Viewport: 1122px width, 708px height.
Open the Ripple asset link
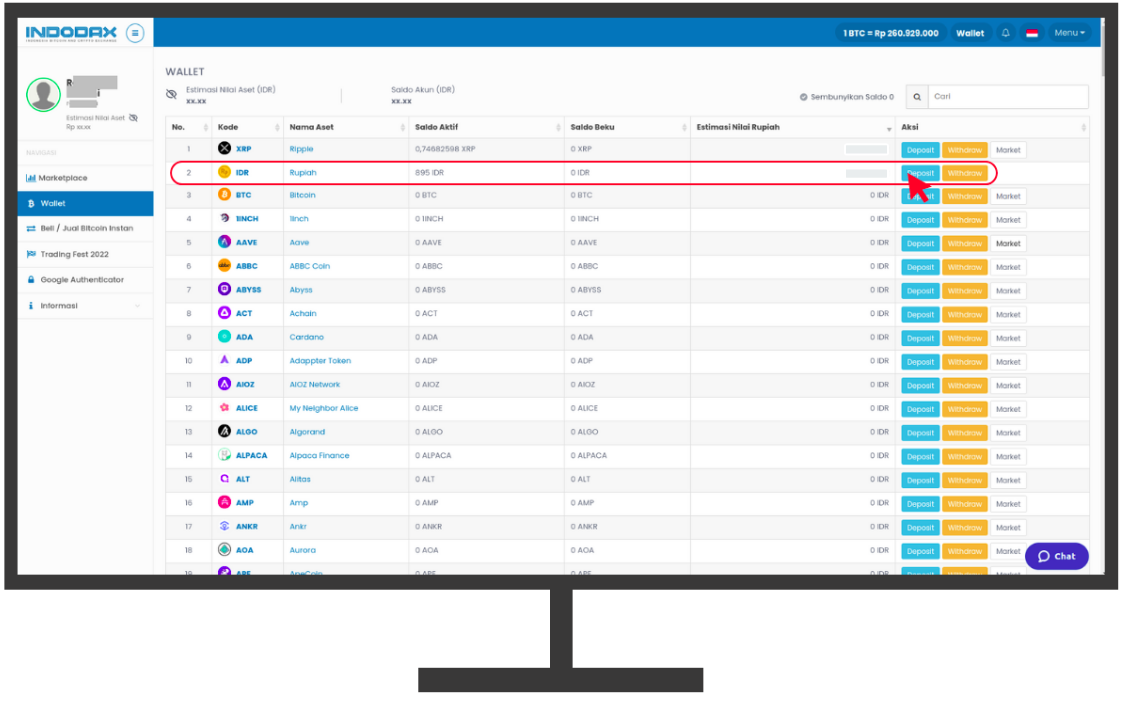pos(301,149)
